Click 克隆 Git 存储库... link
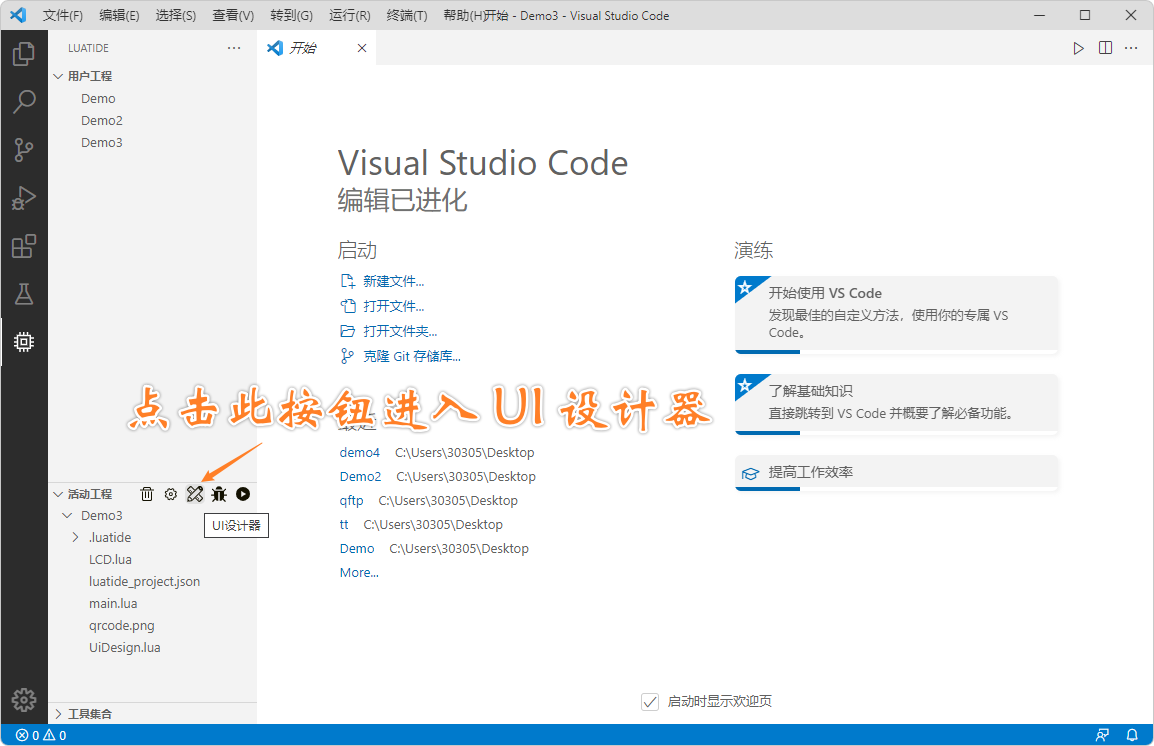Viewport: 1154px width, 746px height. (411, 356)
